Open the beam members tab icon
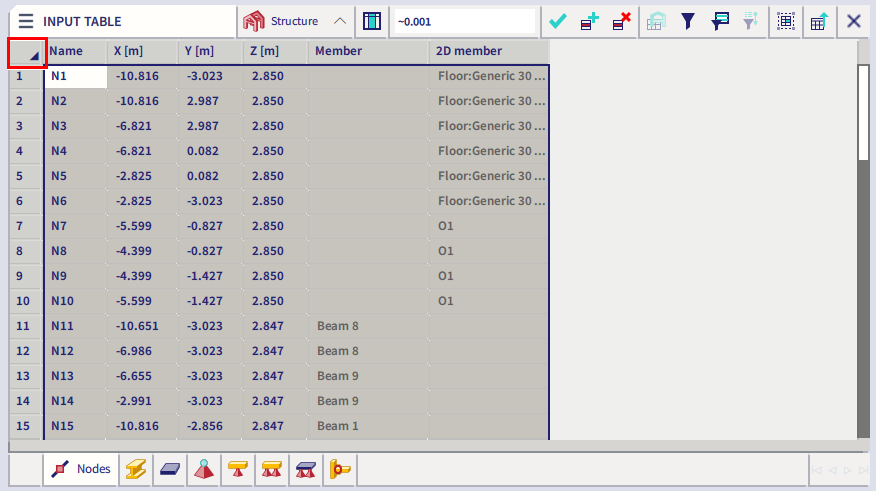 pyautogui.click(x=133, y=468)
